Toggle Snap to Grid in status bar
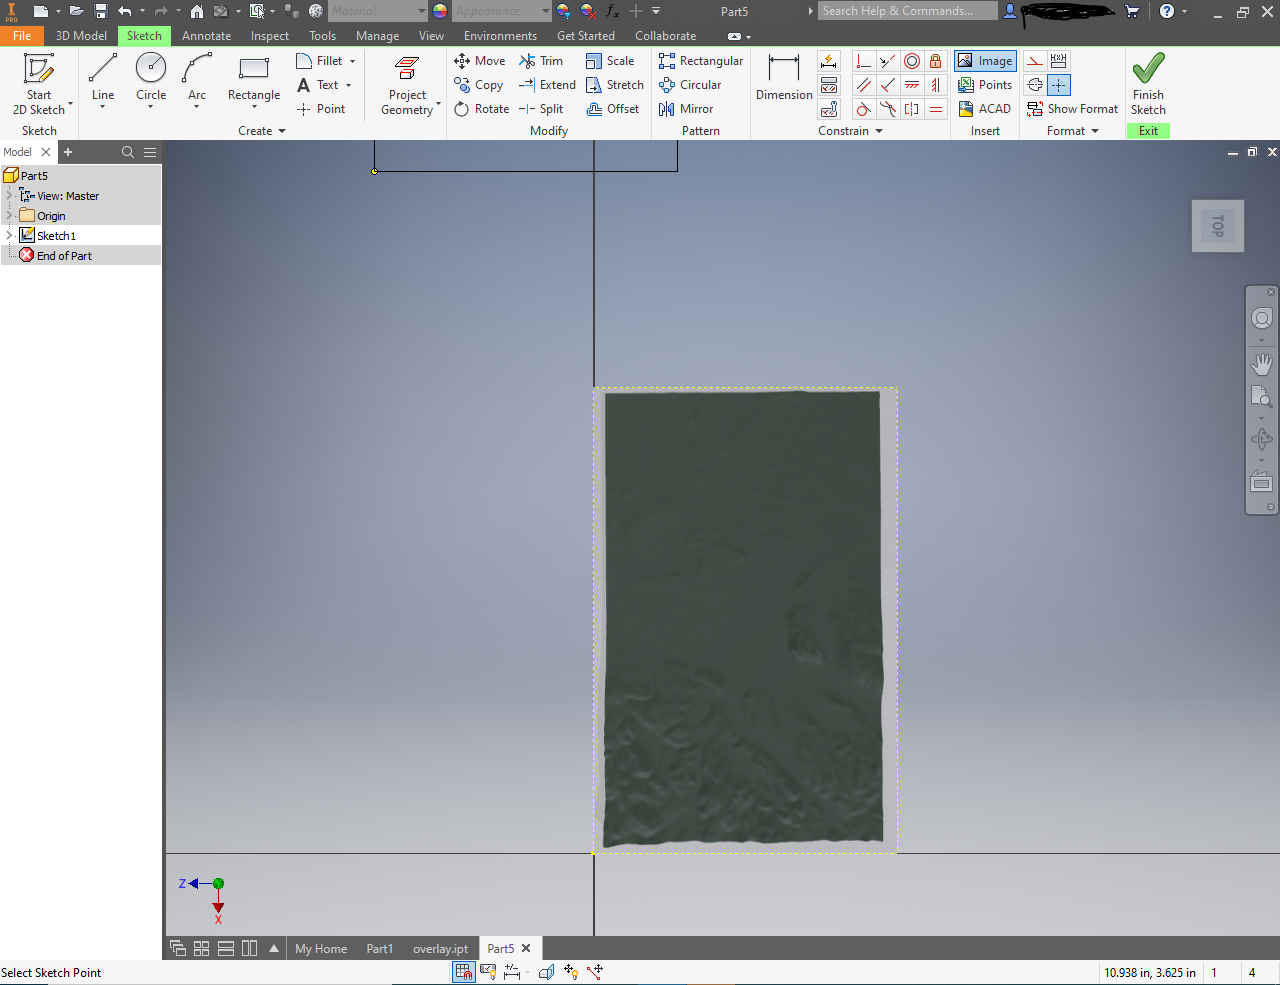The width and height of the screenshot is (1280, 985). [x=464, y=971]
